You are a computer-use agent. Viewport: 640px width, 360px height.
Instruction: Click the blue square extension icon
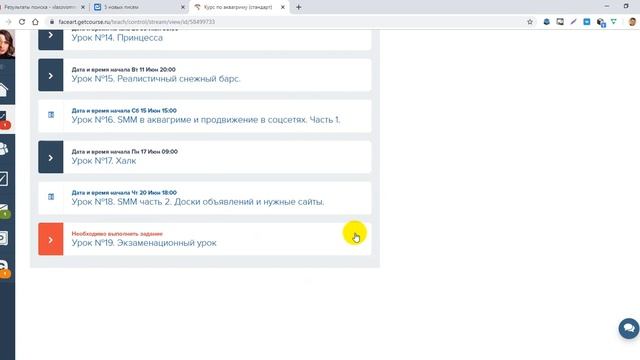click(x=587, y=22)
